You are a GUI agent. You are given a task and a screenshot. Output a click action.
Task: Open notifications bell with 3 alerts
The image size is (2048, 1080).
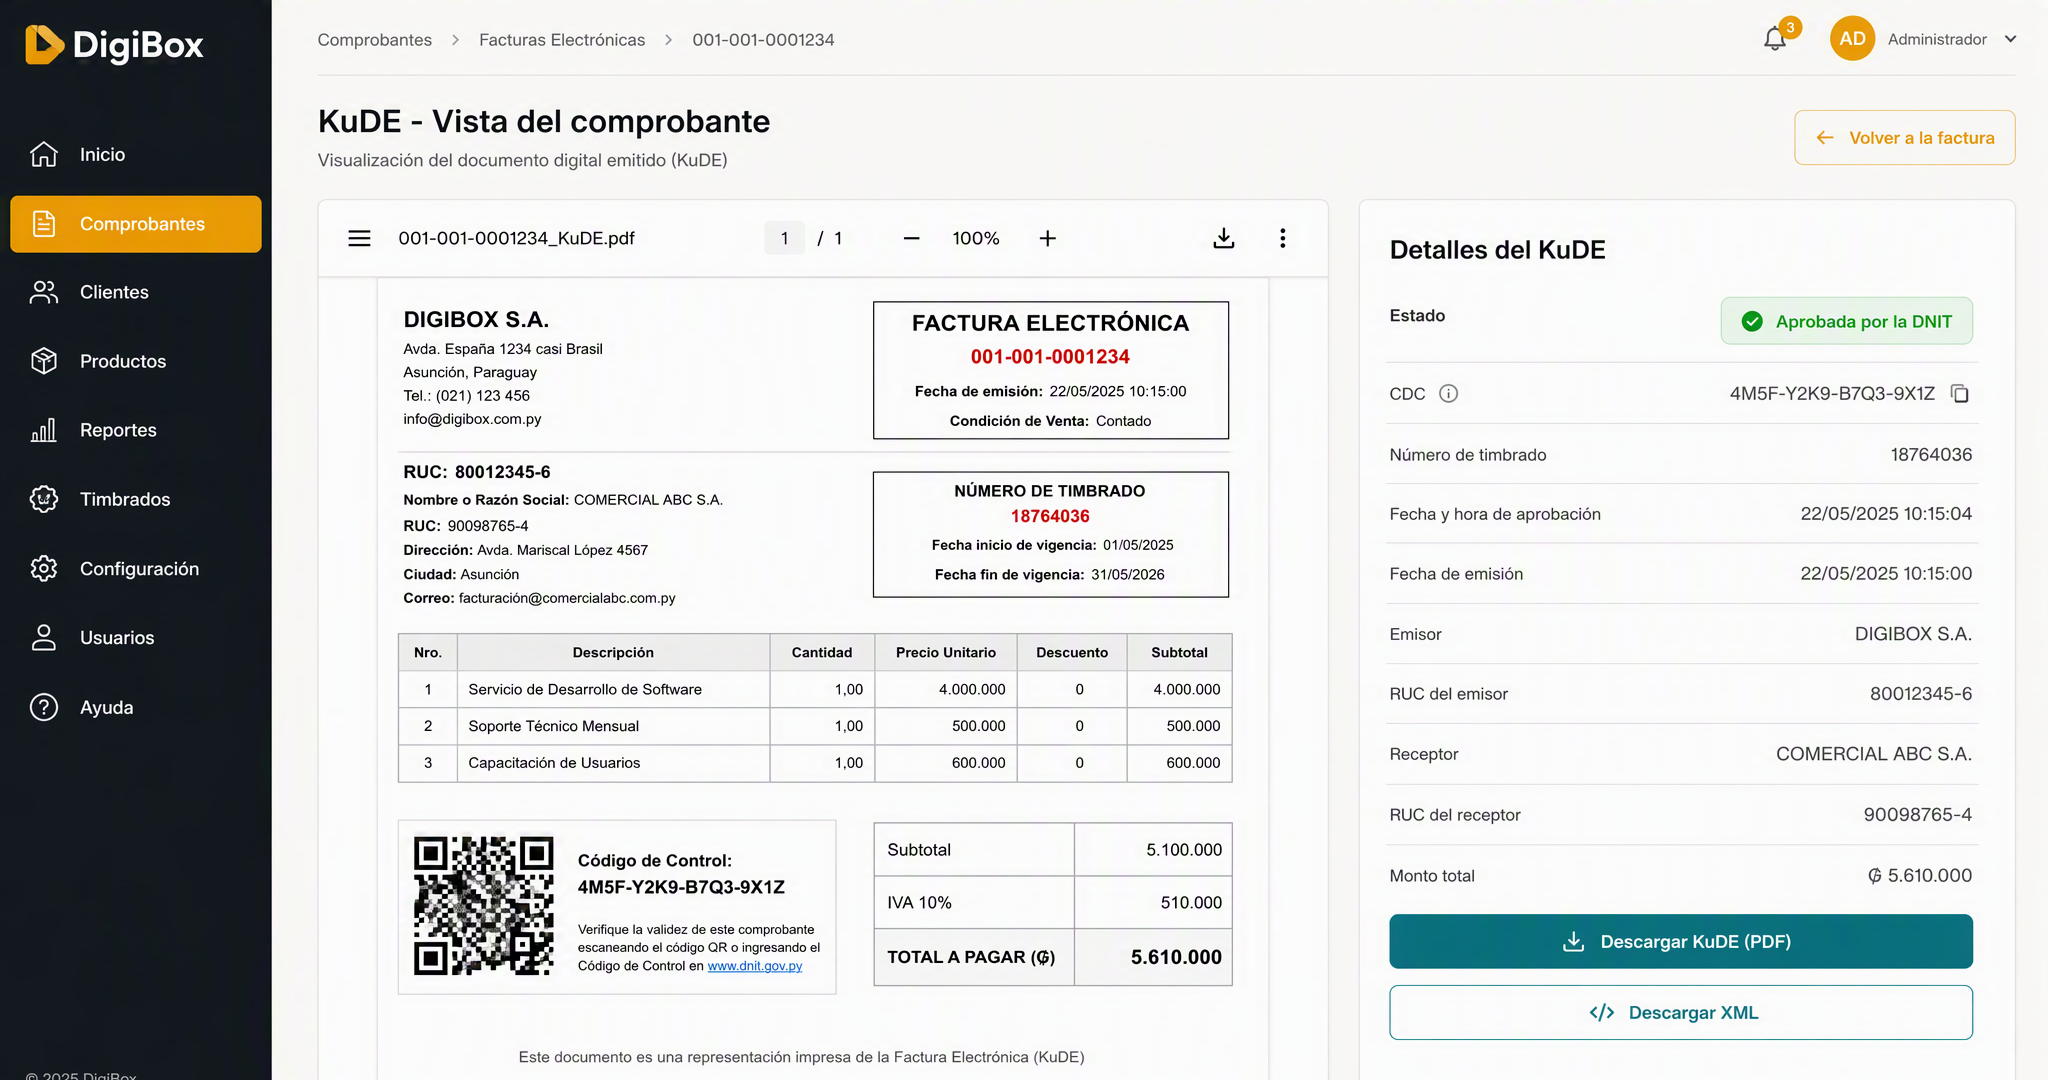tap(1777, 38)
